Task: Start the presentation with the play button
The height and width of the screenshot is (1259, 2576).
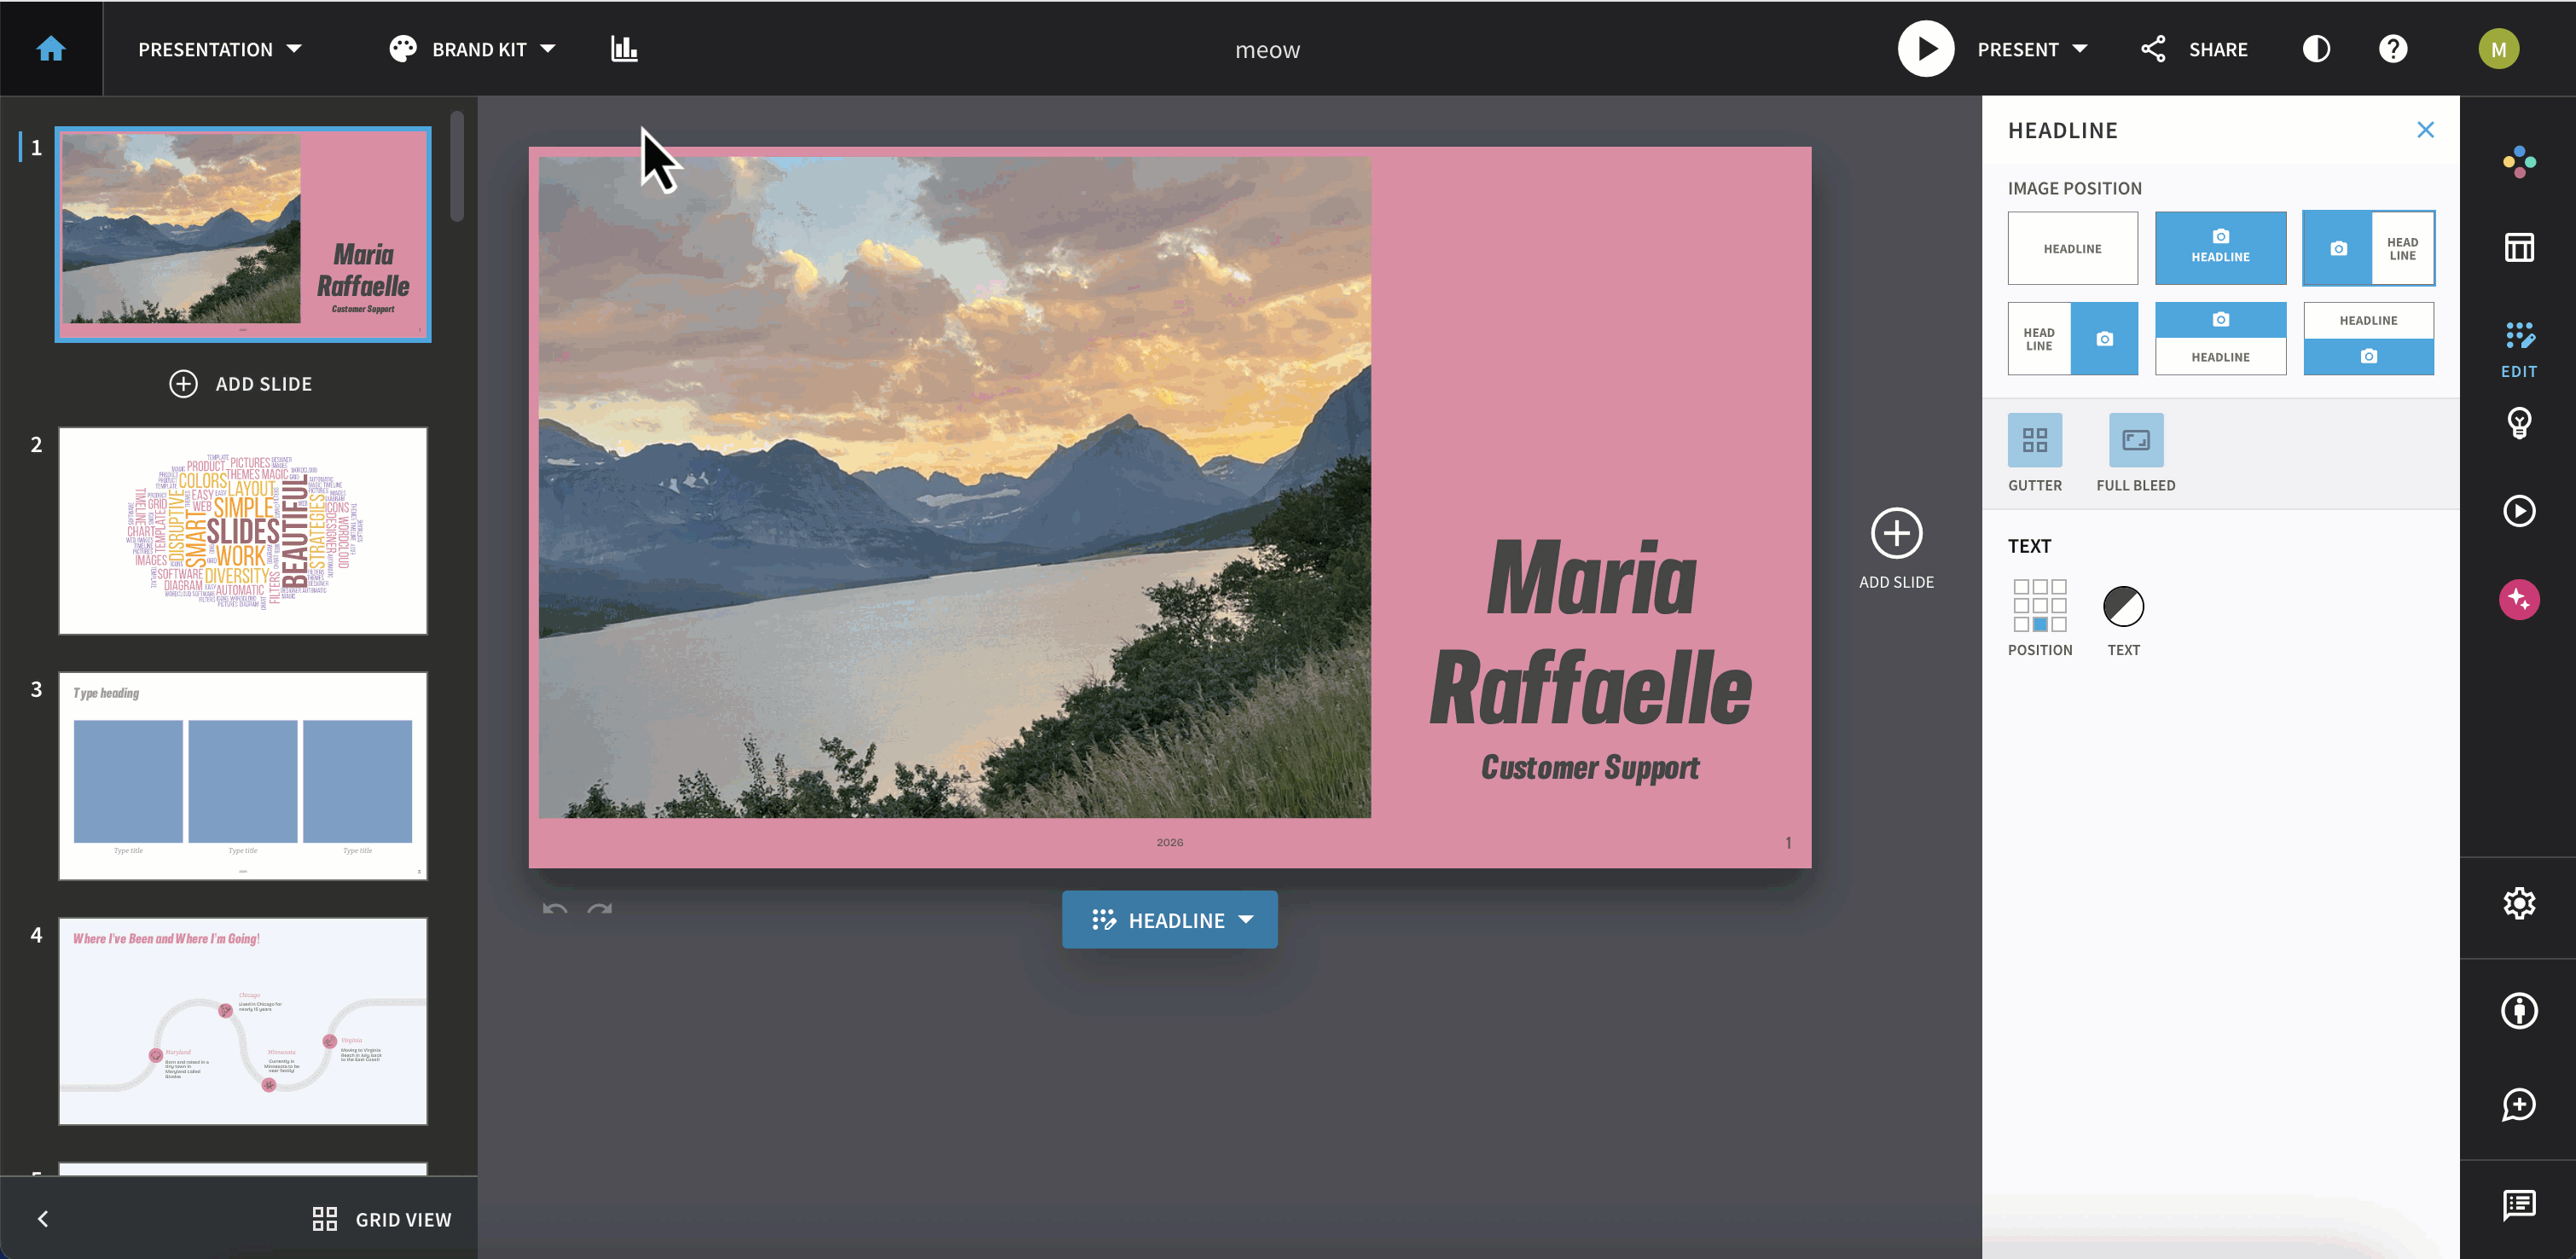Action: coord(1925,49)
